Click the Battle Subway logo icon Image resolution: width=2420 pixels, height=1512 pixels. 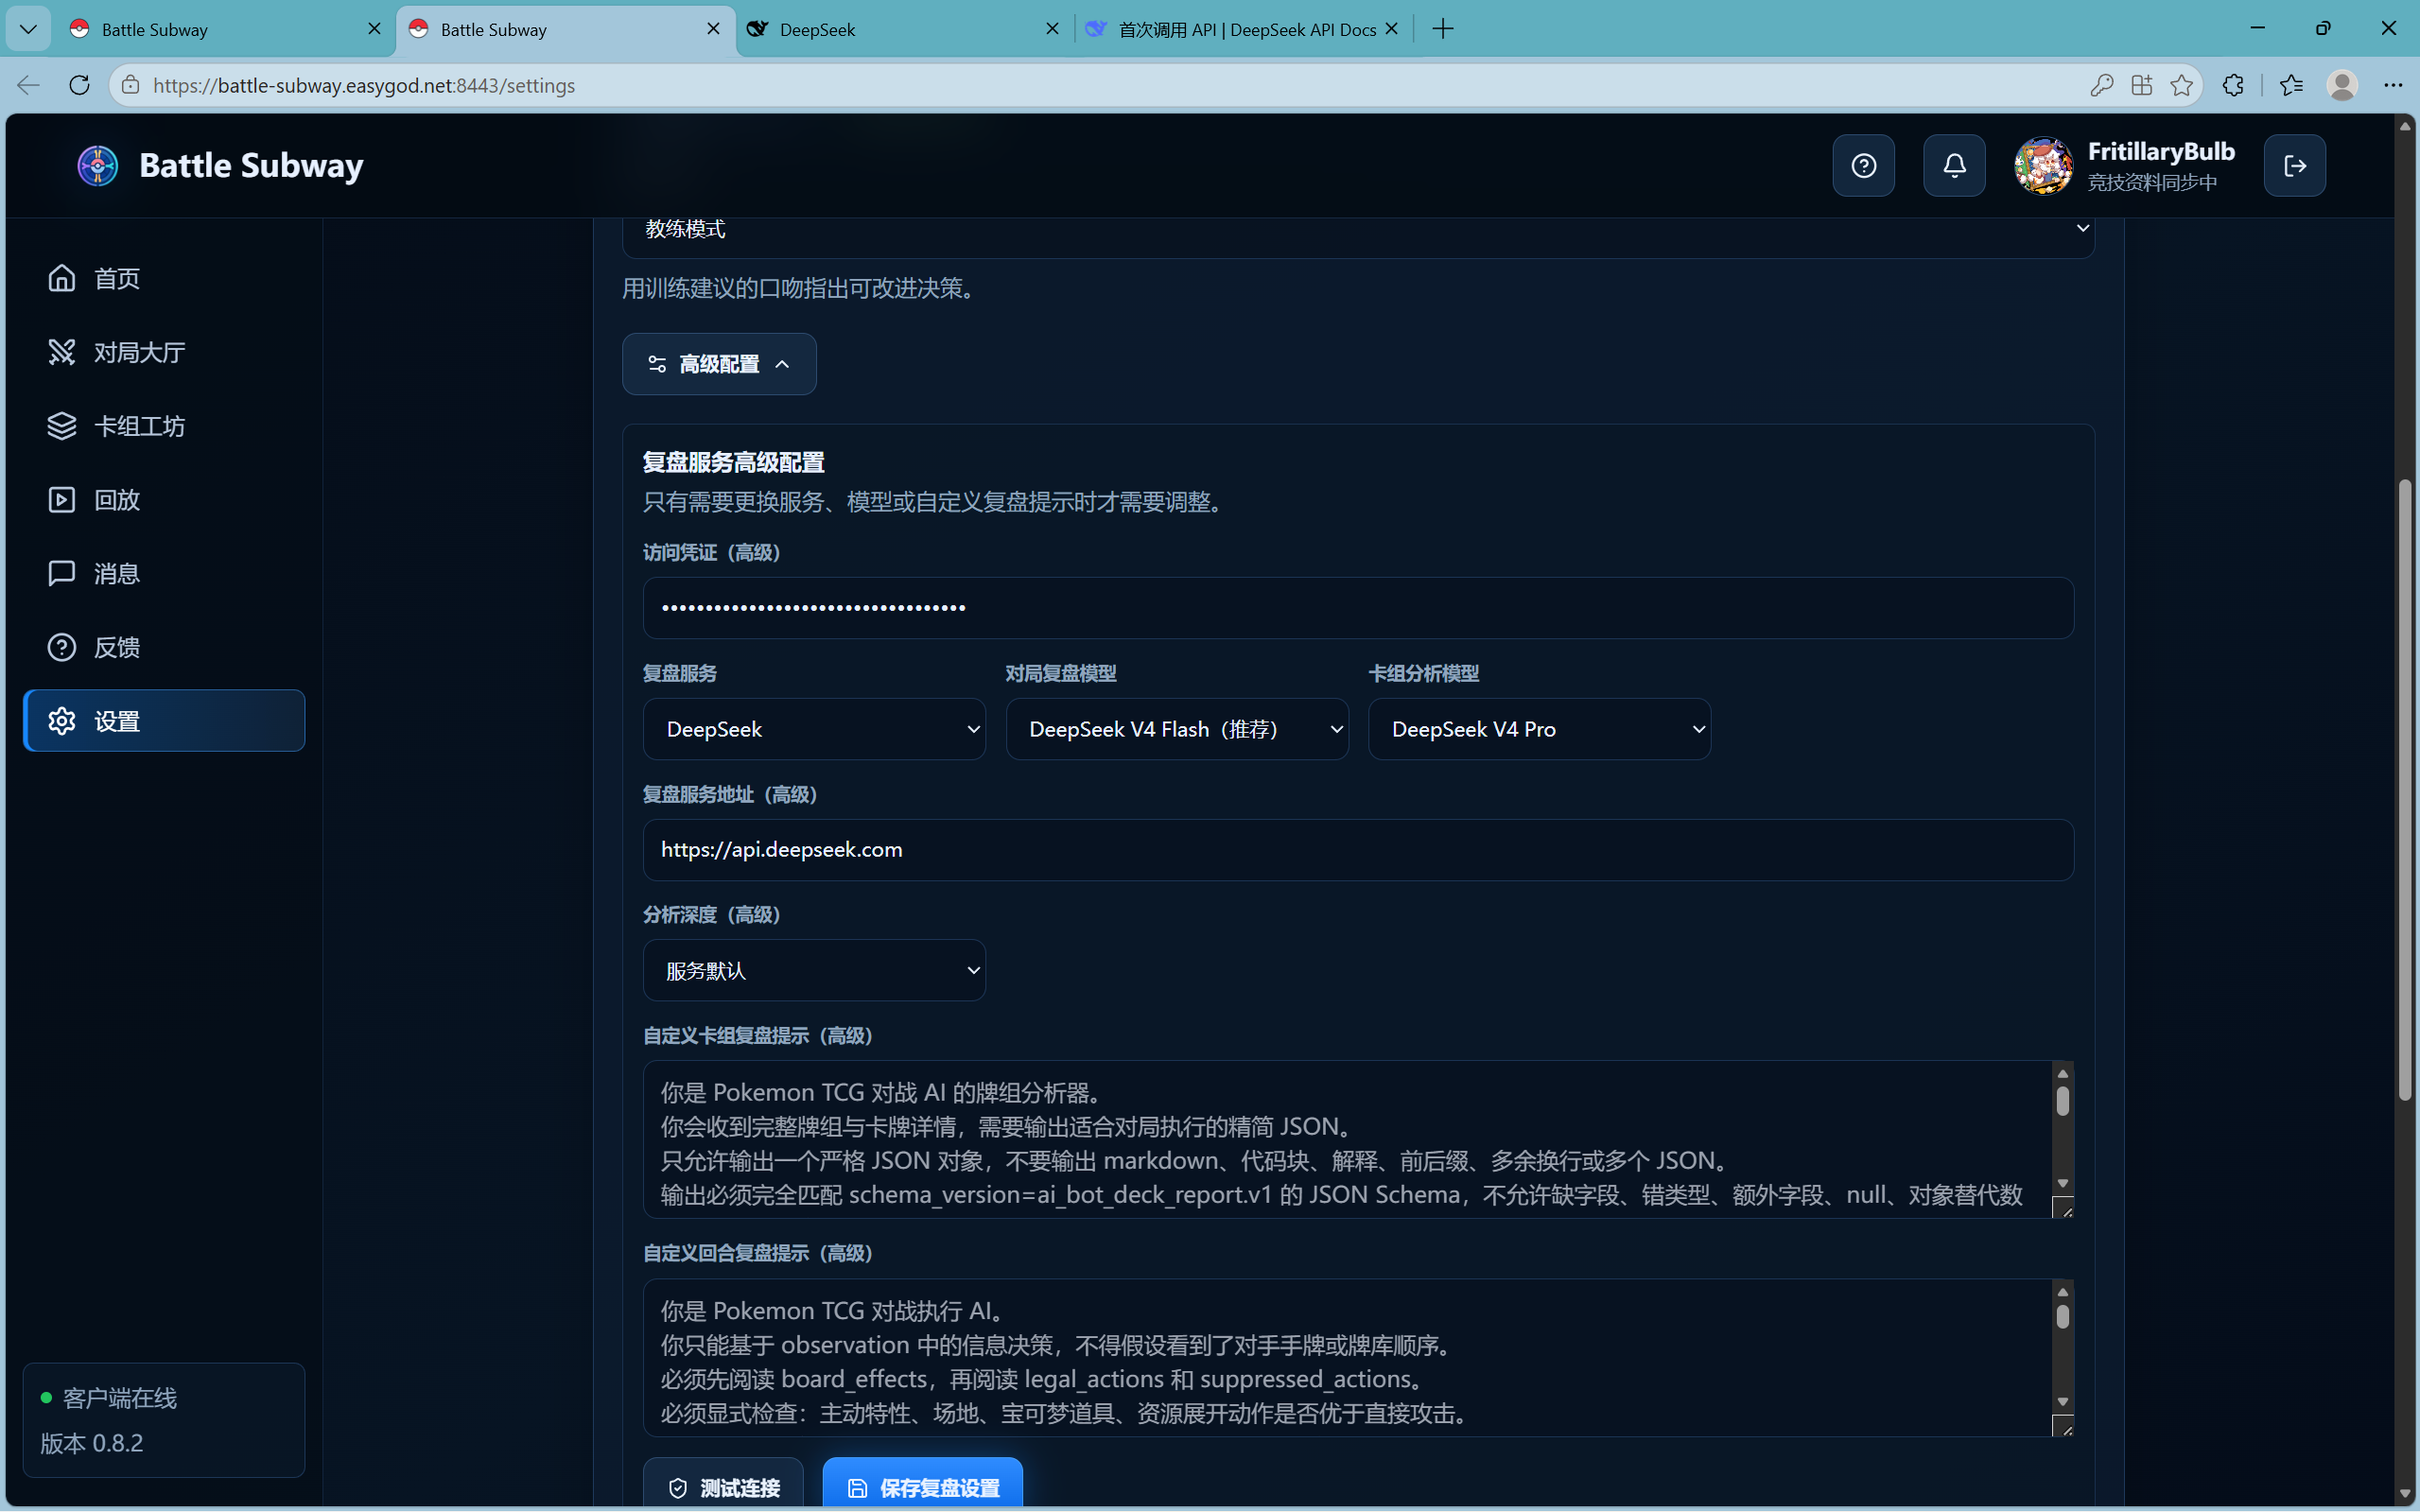tap(98, 166)
